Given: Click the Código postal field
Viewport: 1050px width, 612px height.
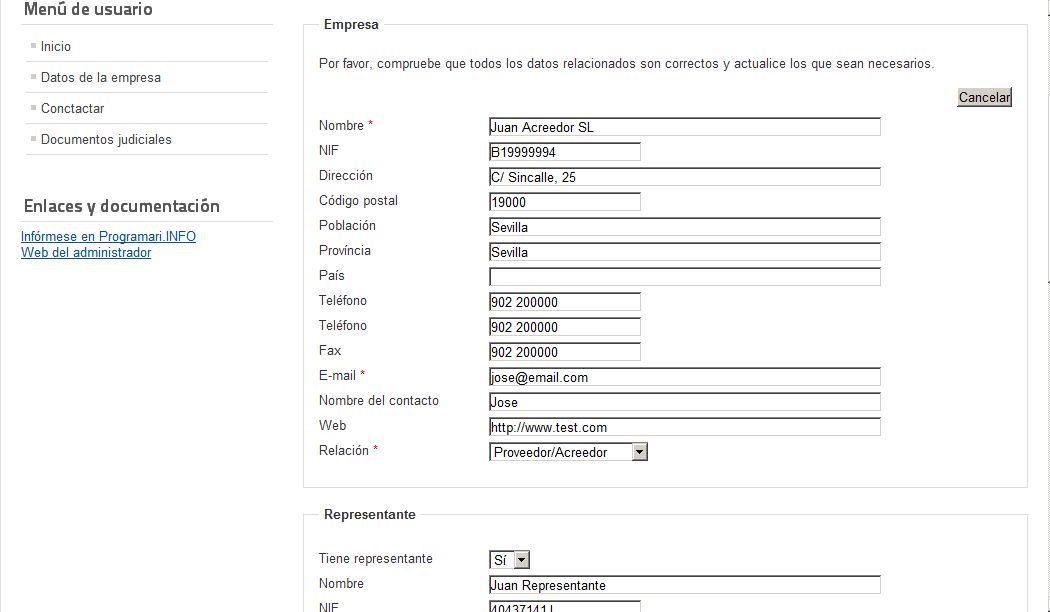Looking at the screenshot, I should coord(563,201).
